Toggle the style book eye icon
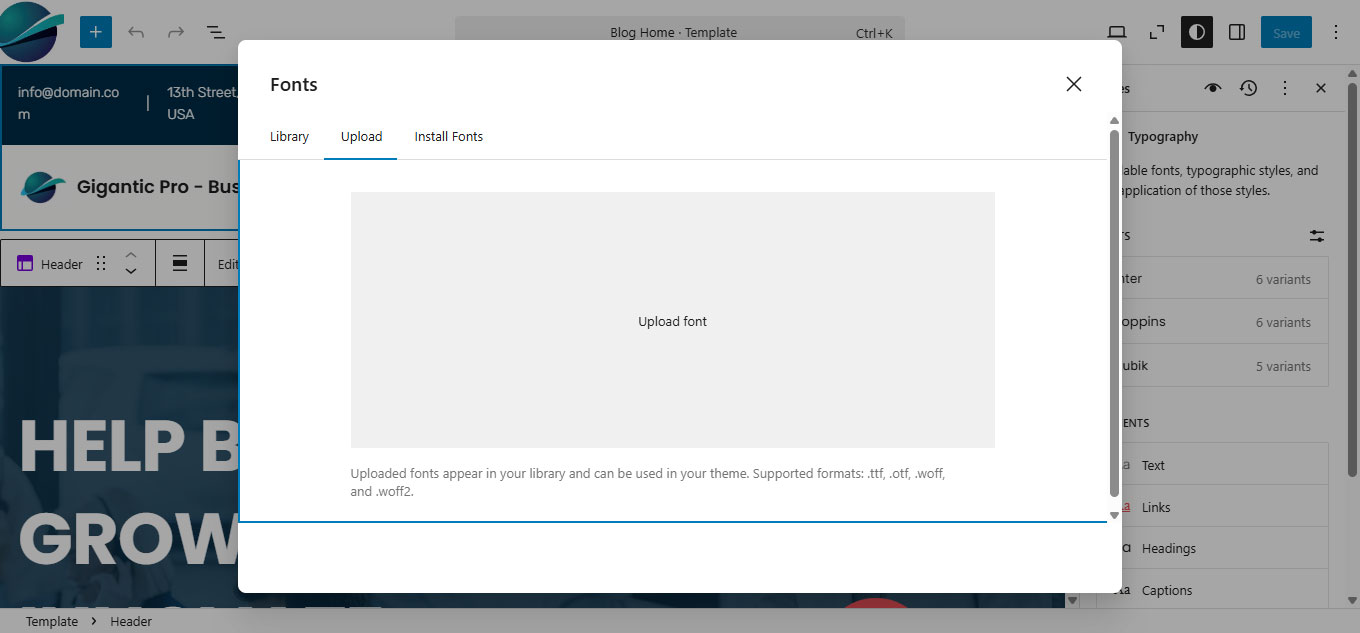 pos(1212,88)
